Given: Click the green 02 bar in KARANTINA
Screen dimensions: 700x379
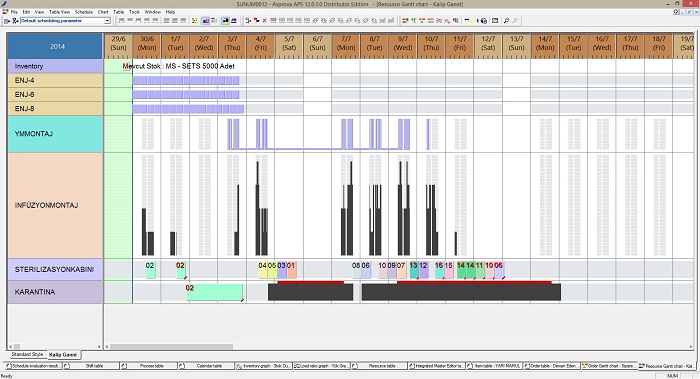Looking at the screenshot, I should [x=214, y=292].
